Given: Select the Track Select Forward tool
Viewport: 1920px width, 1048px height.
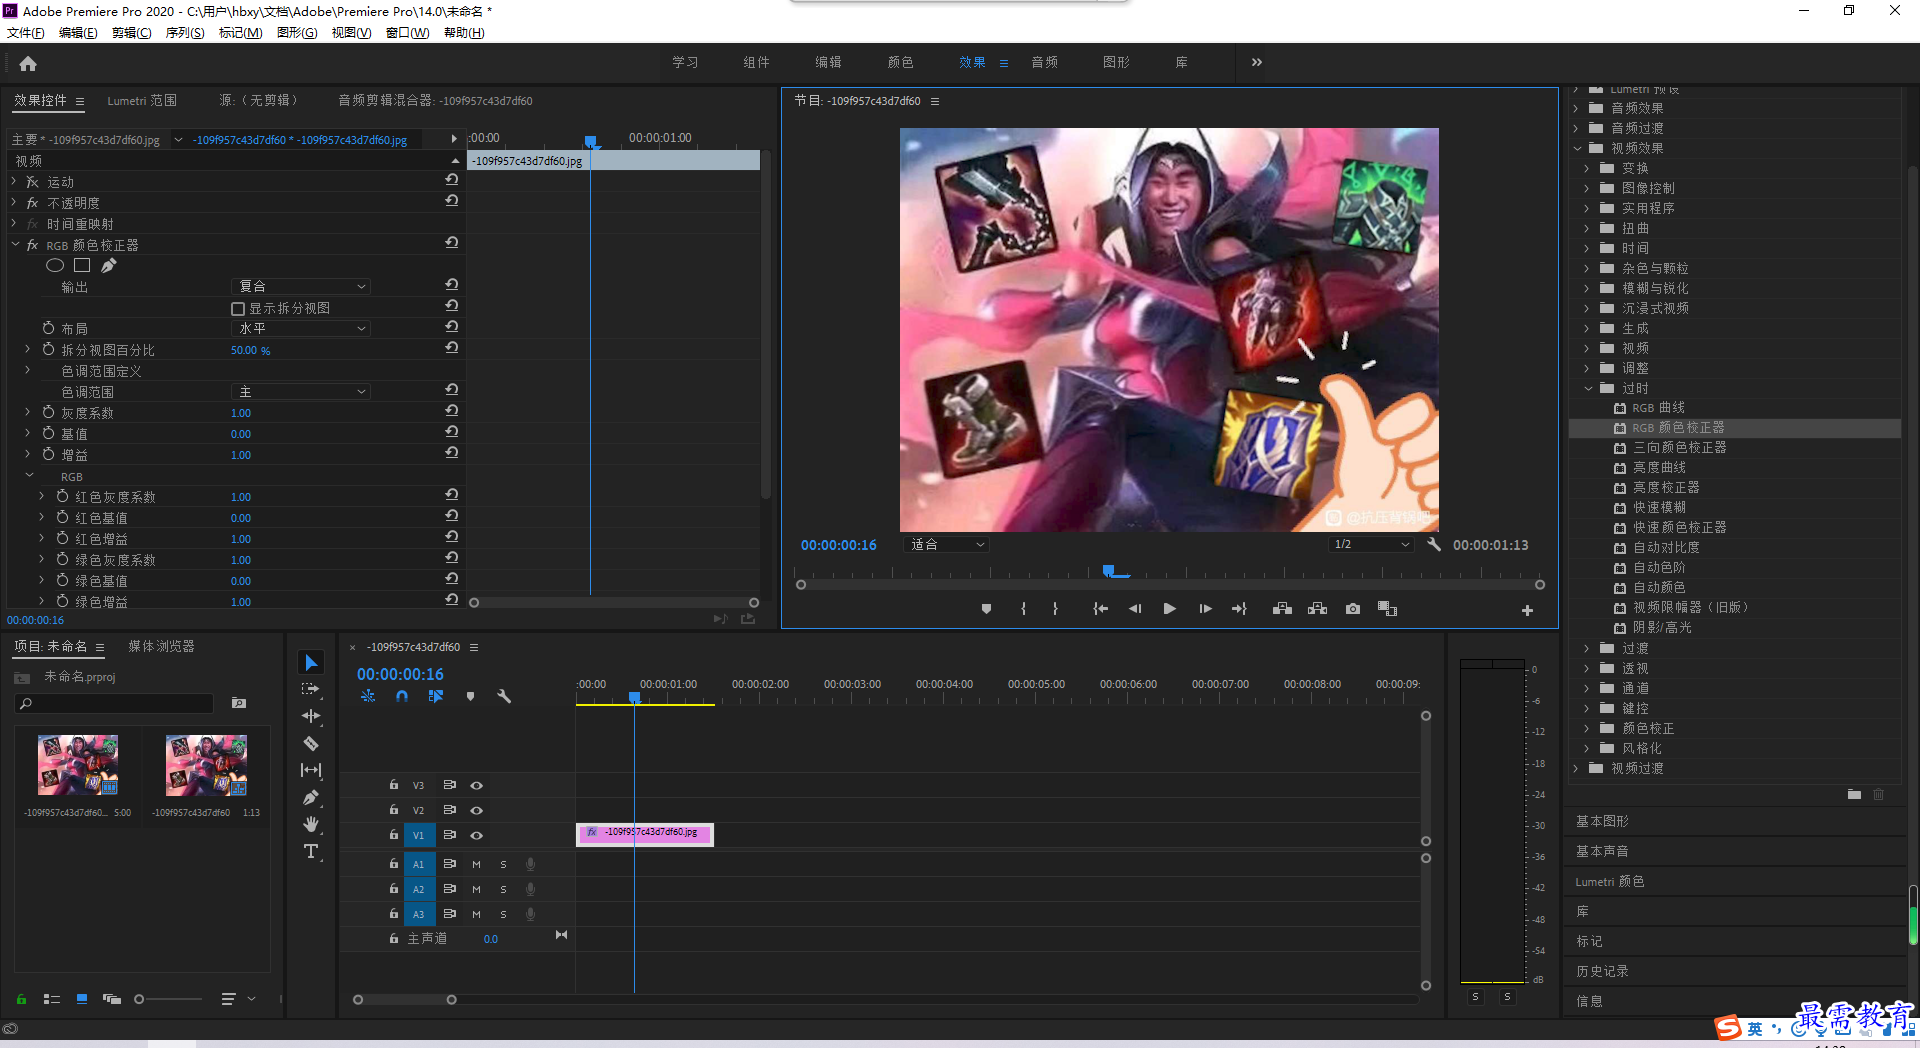Looking at the screenshot, I should pos(311,689).
